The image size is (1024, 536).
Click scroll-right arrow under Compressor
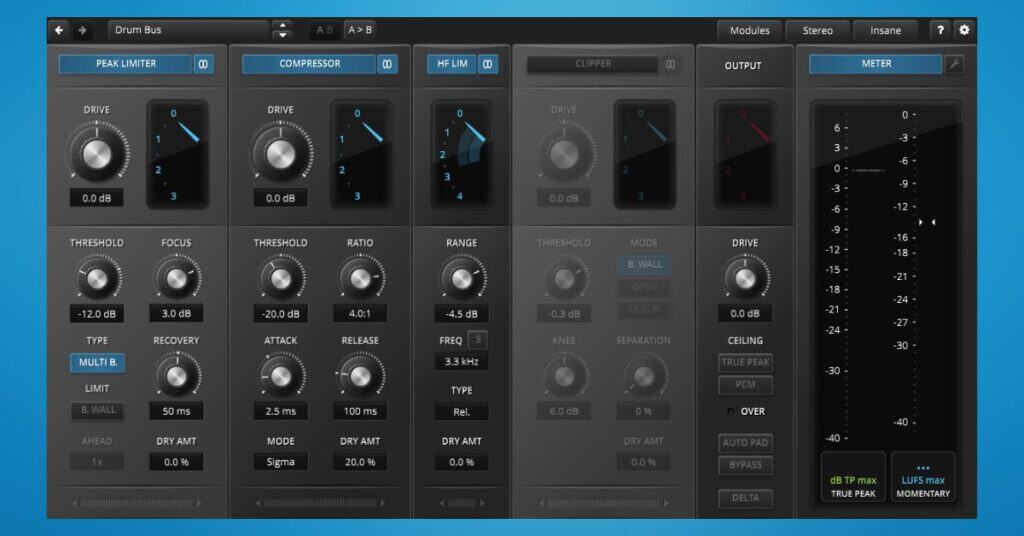click(383, 503)
